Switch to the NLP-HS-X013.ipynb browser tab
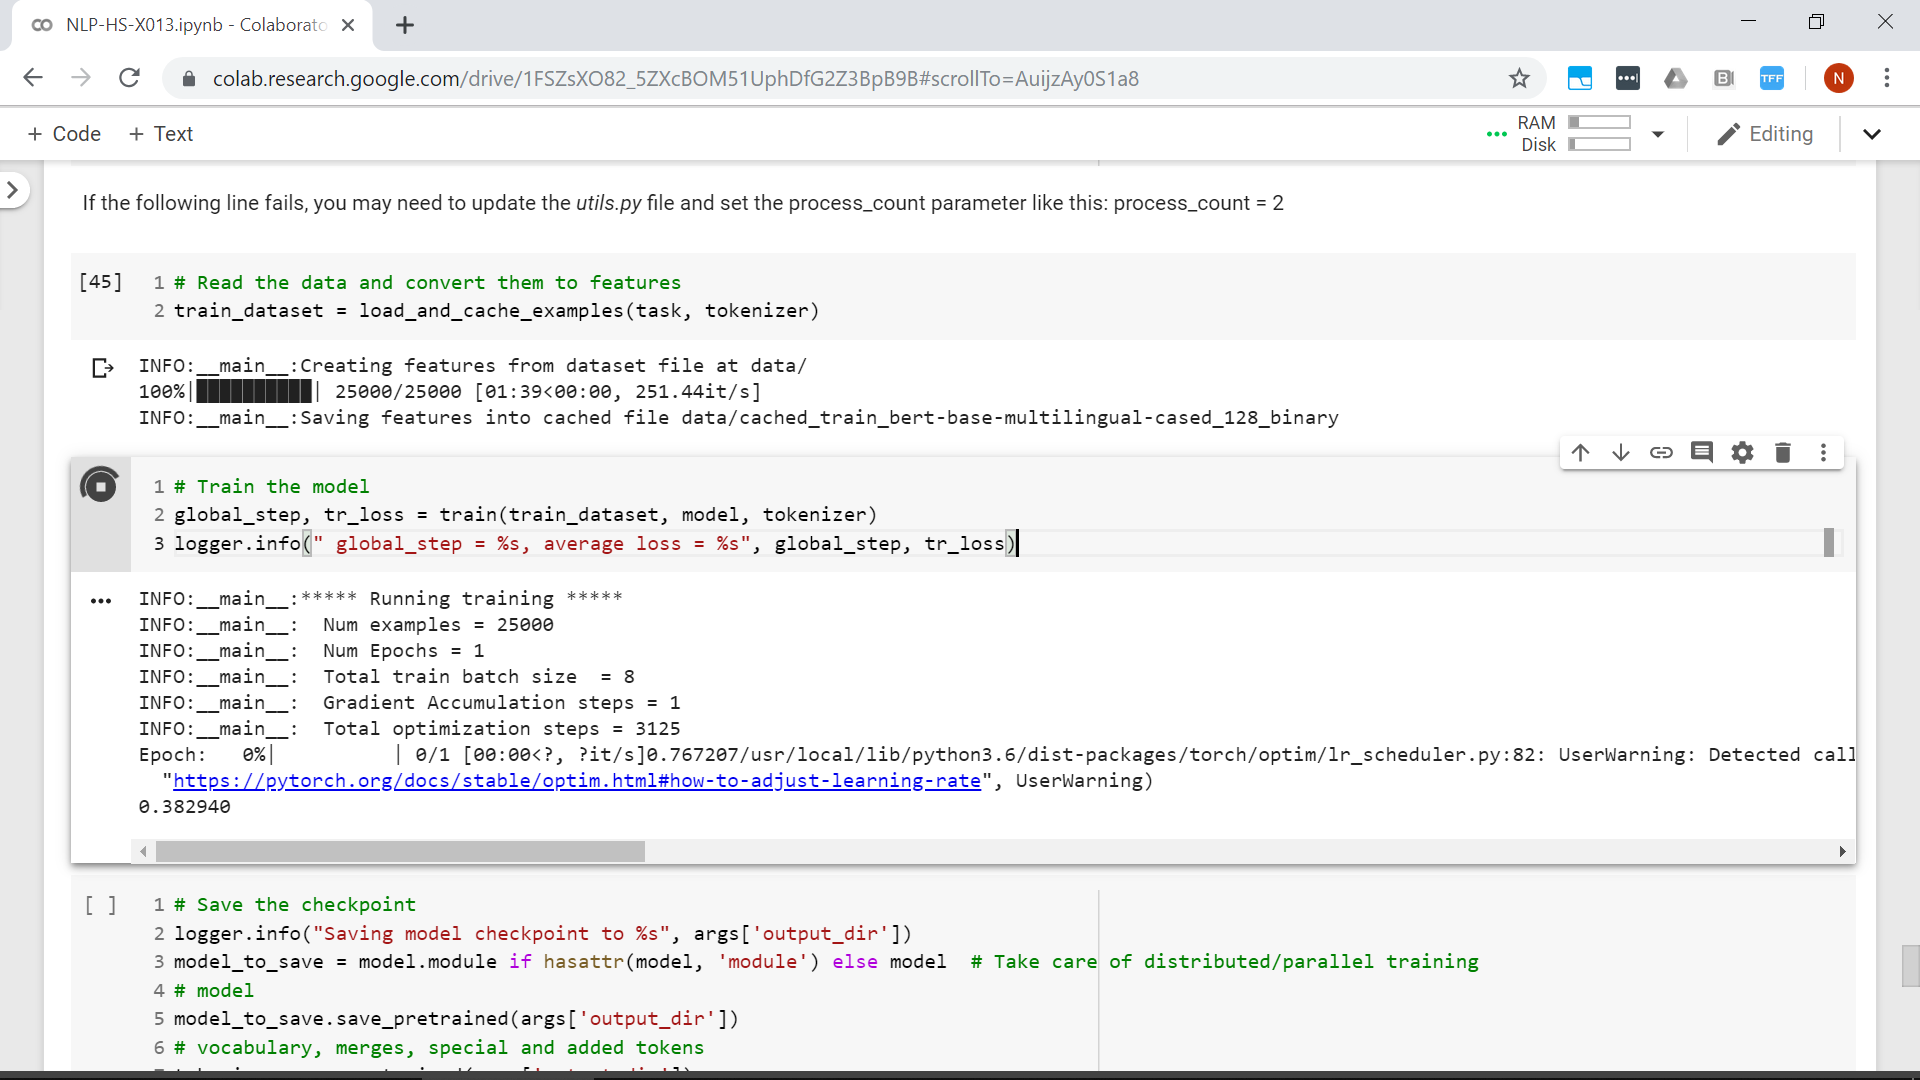The width and height of the screenshot is (1920, 1080). (x=180, y=25)
